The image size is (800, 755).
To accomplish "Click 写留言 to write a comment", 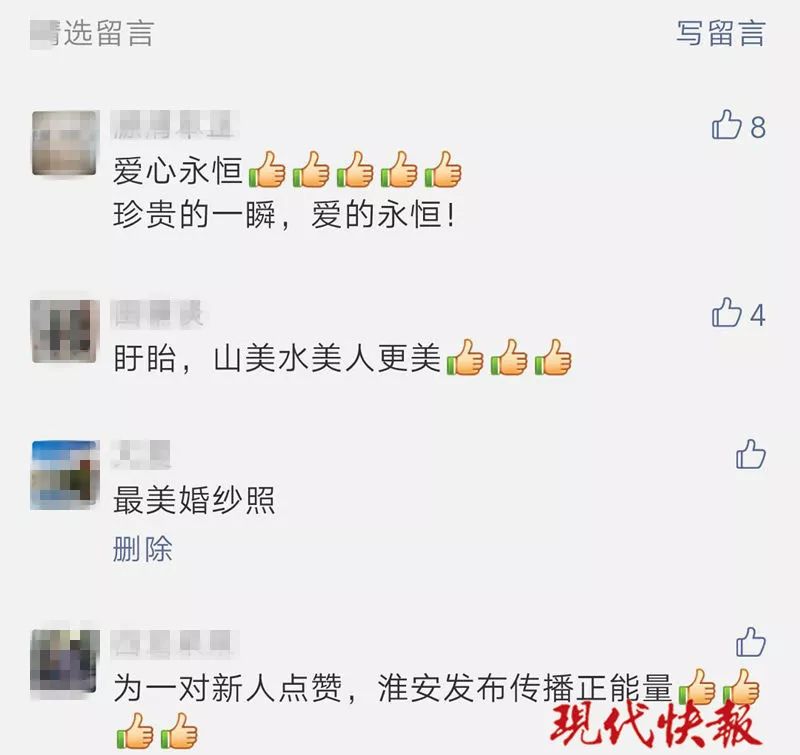I will coord(721,33).
